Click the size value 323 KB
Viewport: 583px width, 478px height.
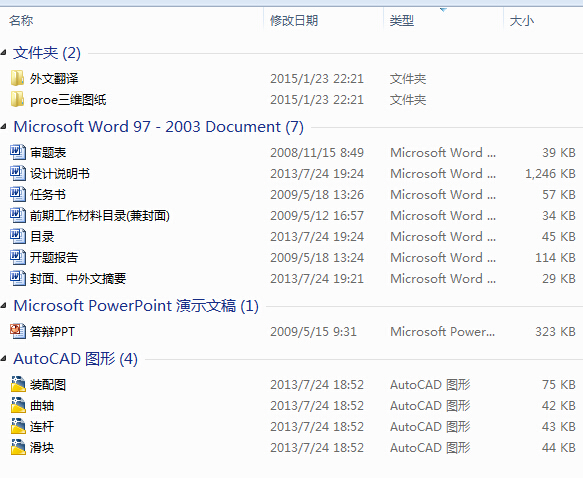click(555, 331)
